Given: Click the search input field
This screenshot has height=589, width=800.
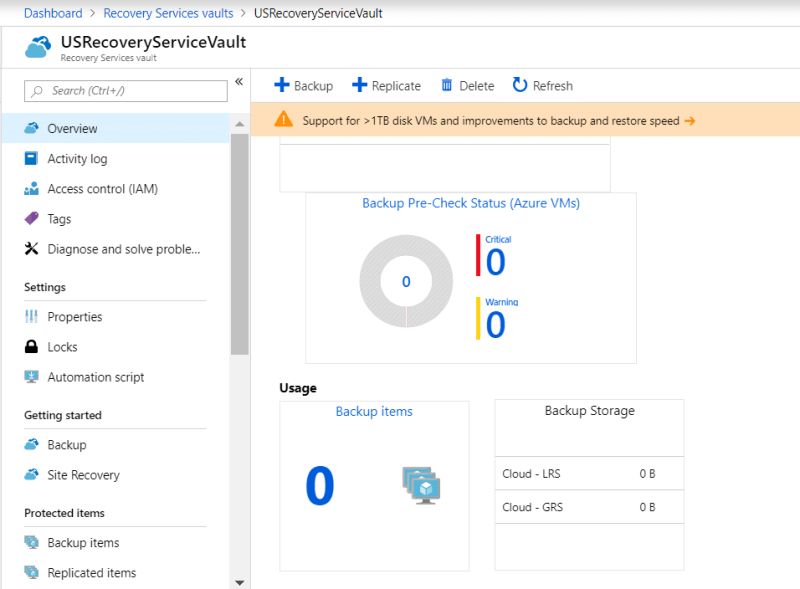Looking at the screenshot, I should point(124,91).
